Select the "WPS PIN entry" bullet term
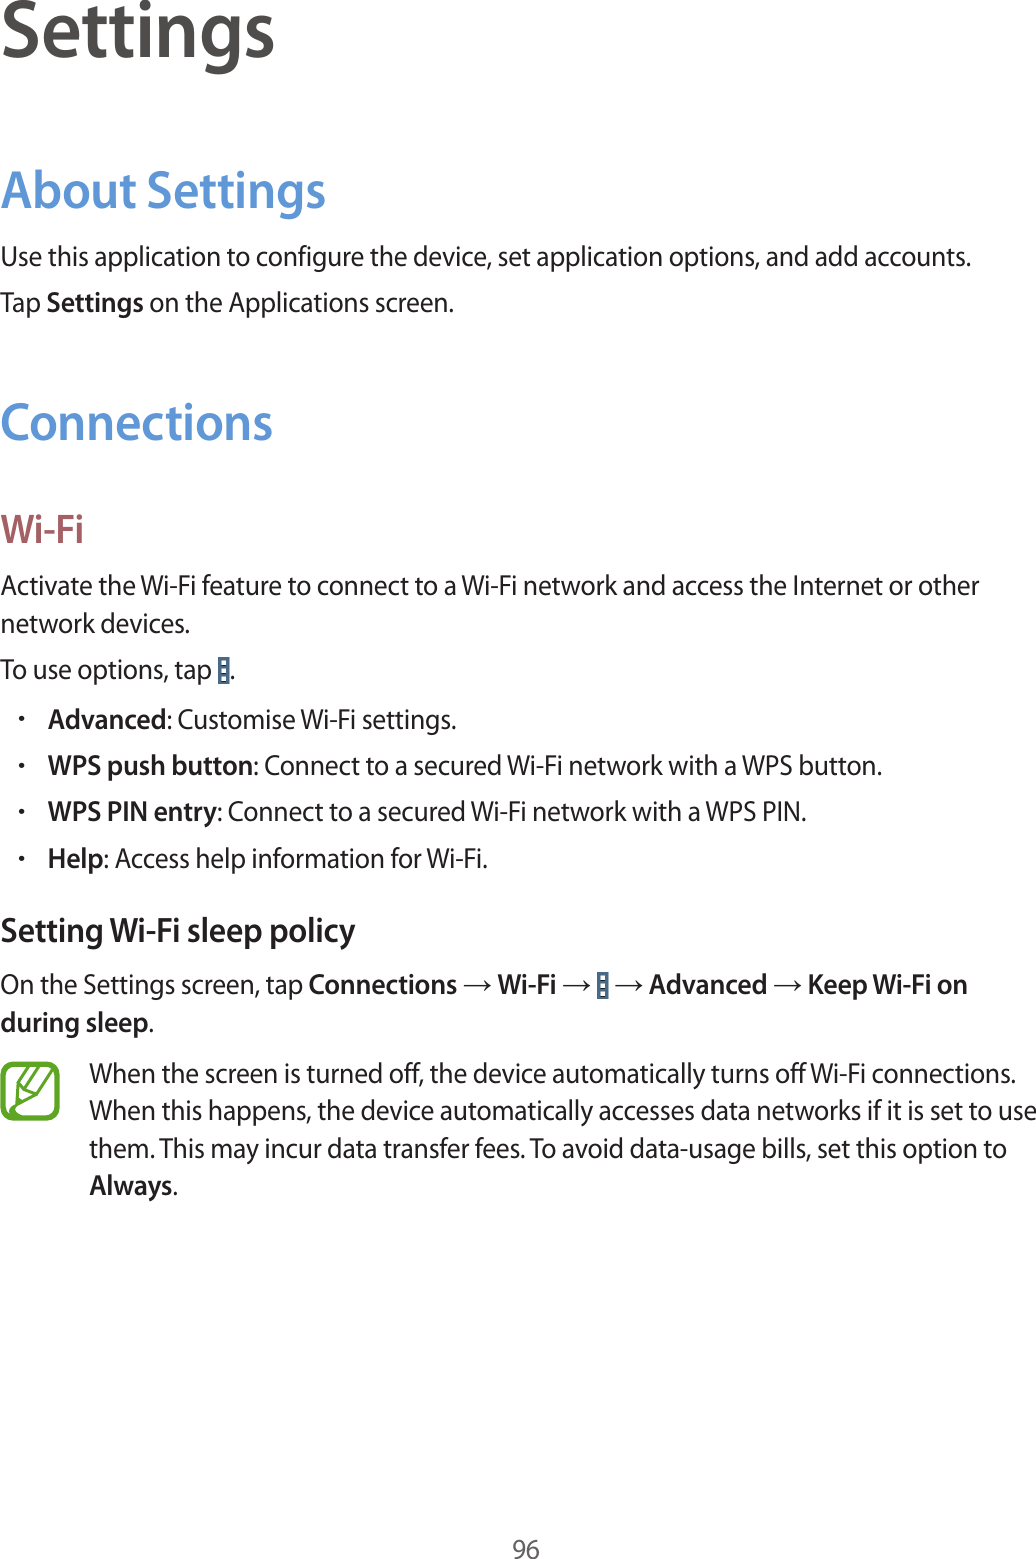The width and height of the screenshot is (1036, 1559). [132, 812]
